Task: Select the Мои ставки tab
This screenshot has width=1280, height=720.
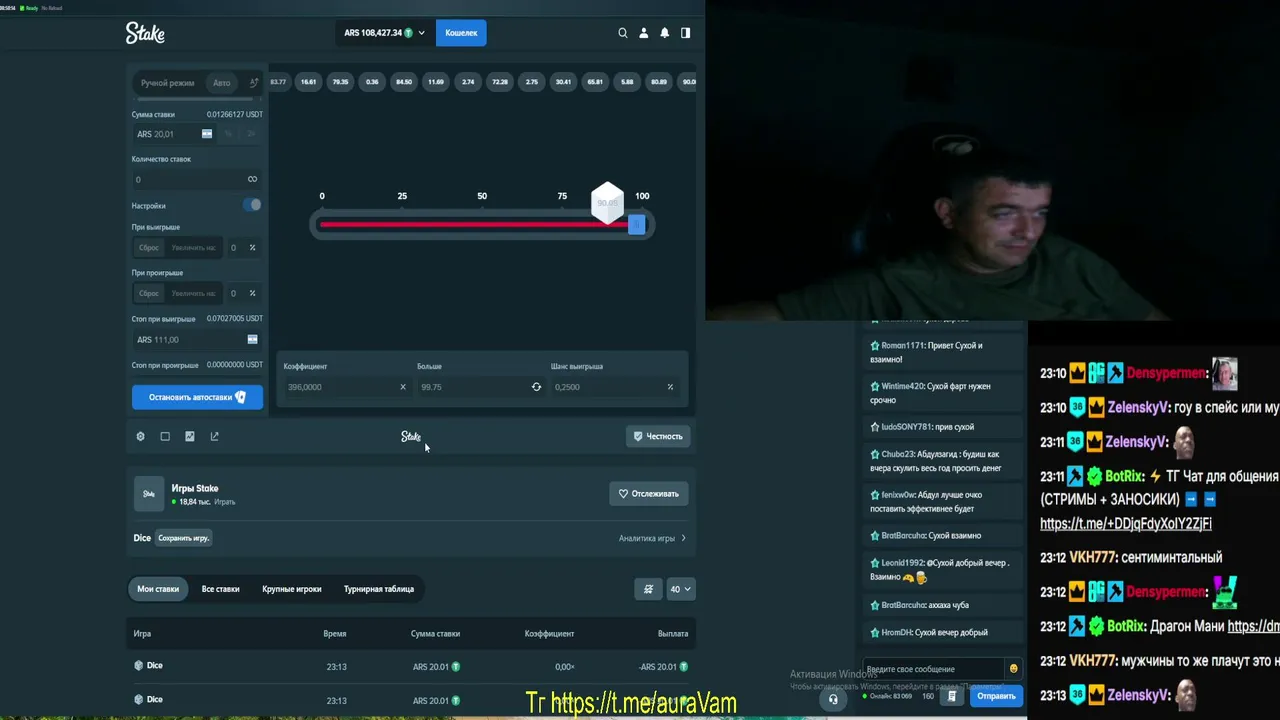Action: [x=158, y=589]
